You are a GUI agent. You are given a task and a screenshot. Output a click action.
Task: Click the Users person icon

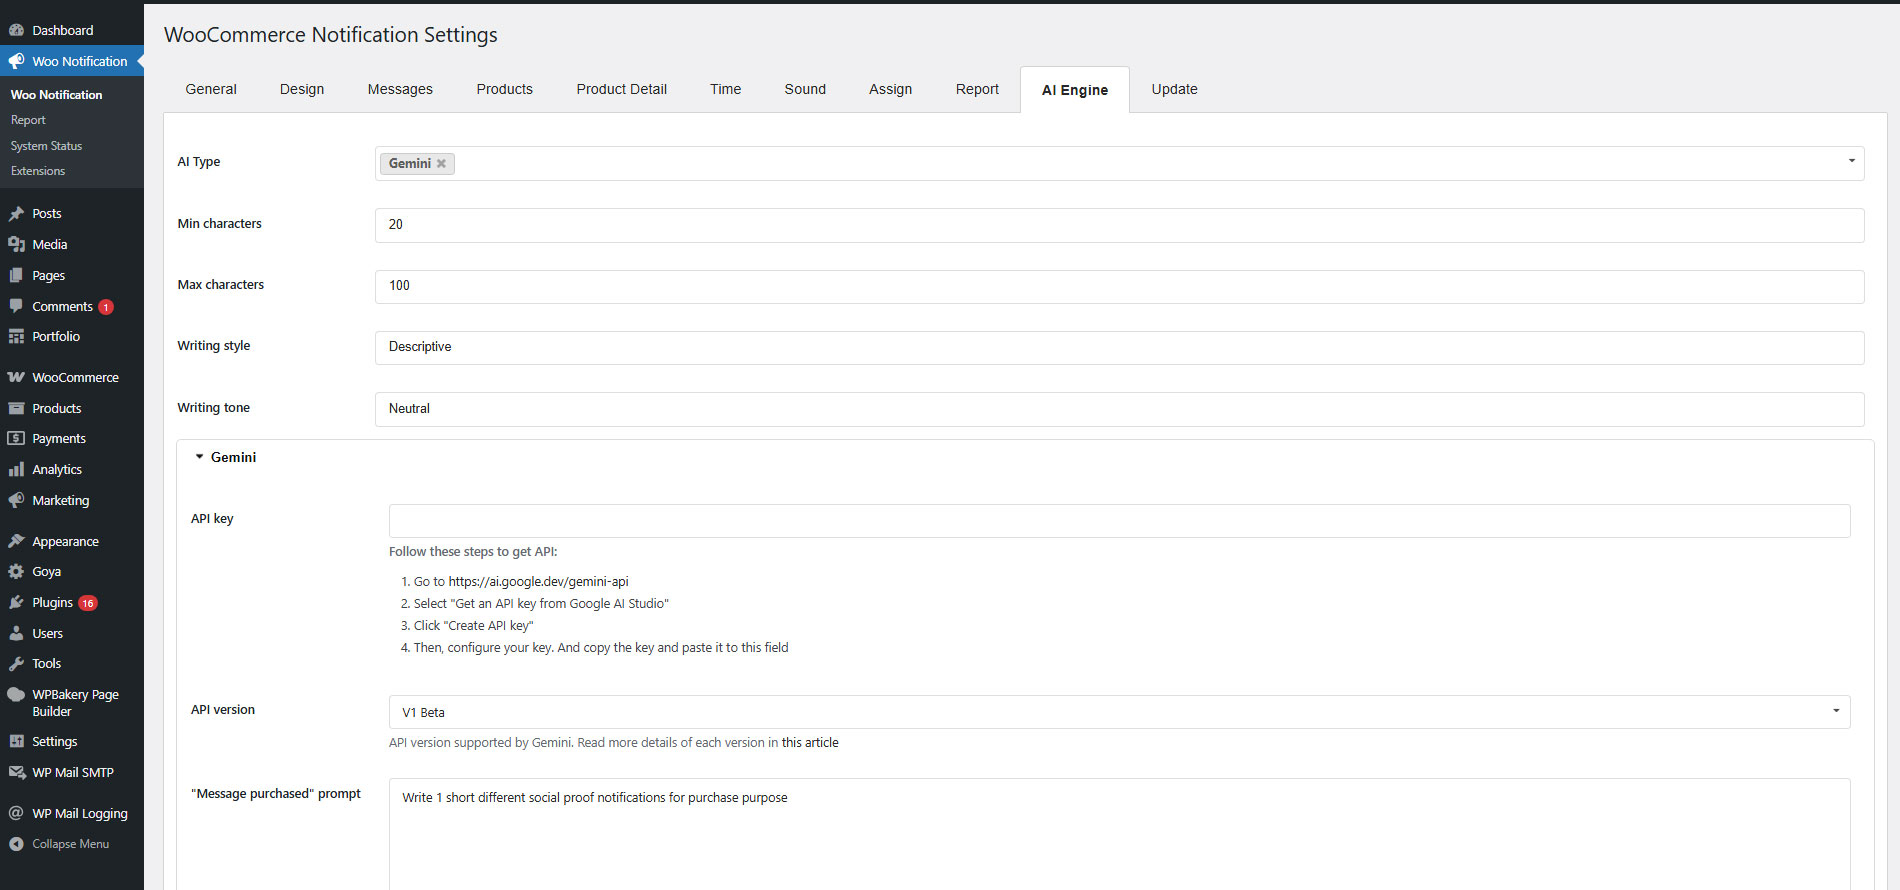pyautogui.click(x=16, y=633)
